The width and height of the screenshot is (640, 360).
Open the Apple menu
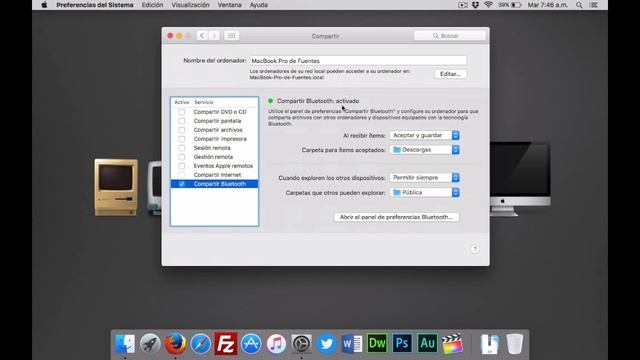(44, 5)
